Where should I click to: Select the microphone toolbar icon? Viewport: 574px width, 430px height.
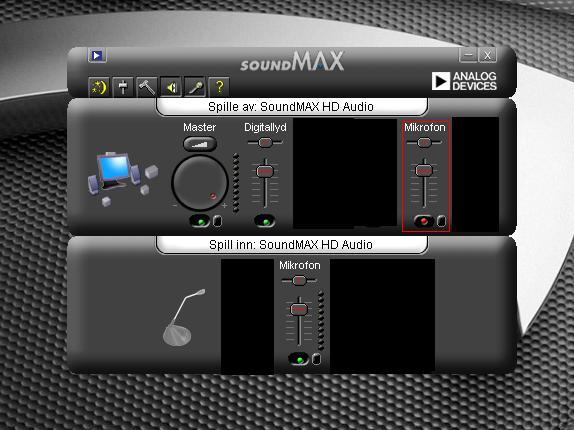[195, 87]
